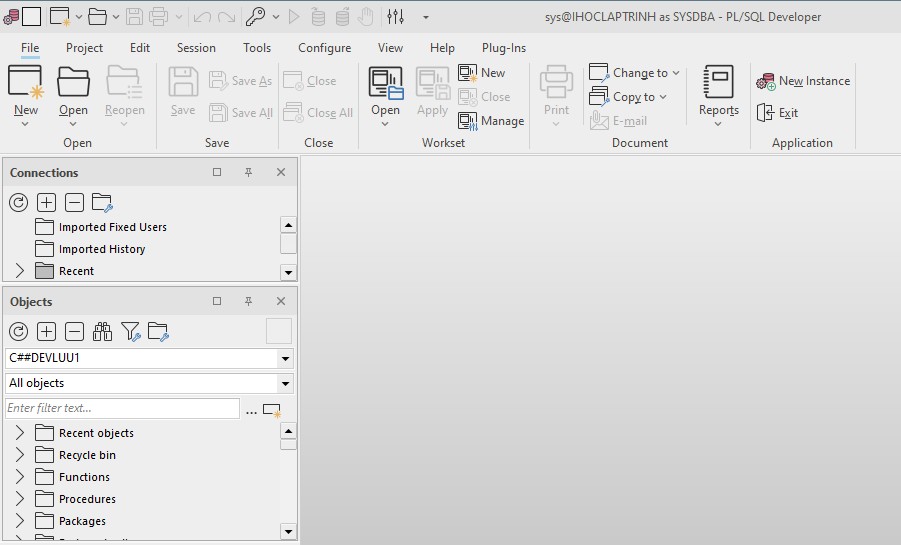Click the Objects filter funnel icon
901x545 pixels.
point(130,332)
